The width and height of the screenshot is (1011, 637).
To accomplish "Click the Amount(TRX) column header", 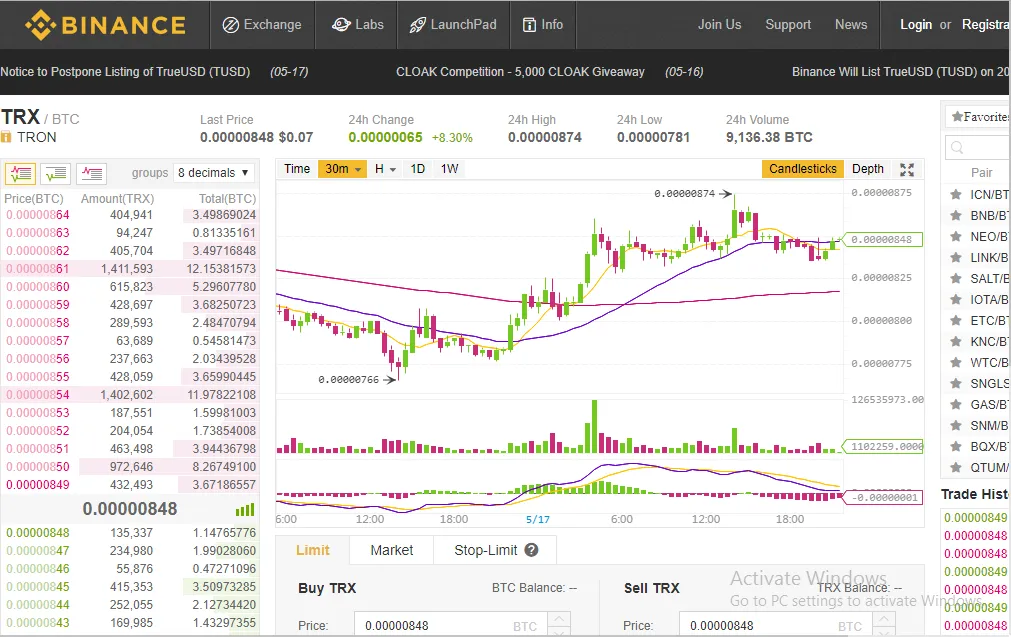I will 117,199.
